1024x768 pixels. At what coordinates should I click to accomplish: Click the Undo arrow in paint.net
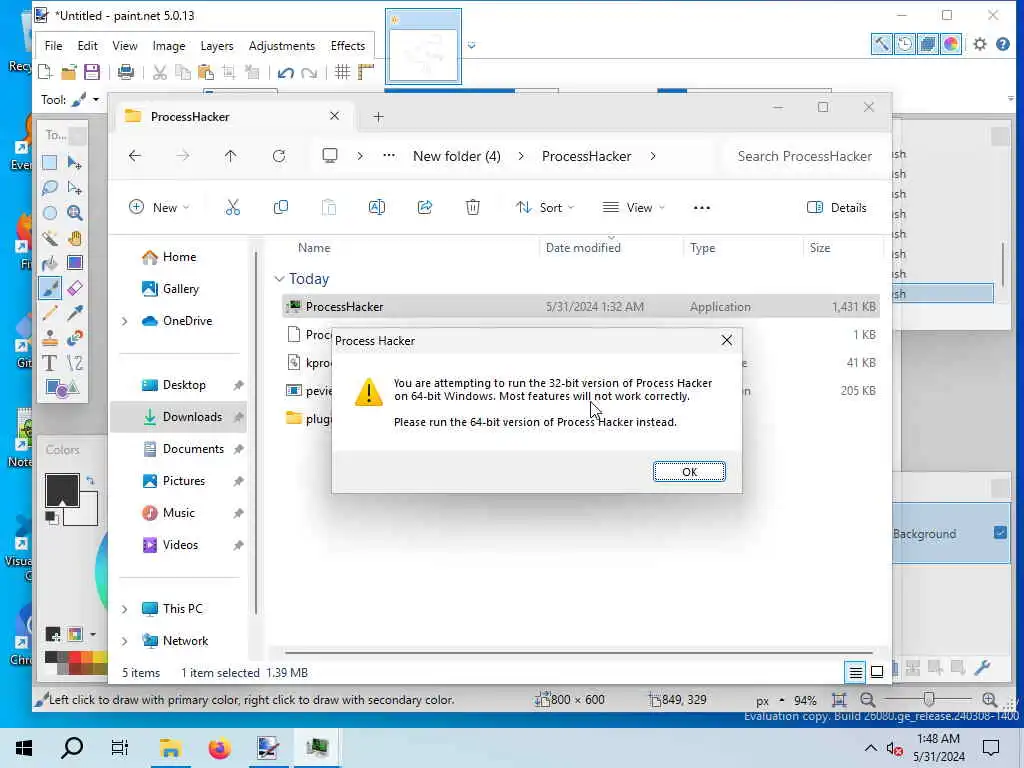(285, 72)
